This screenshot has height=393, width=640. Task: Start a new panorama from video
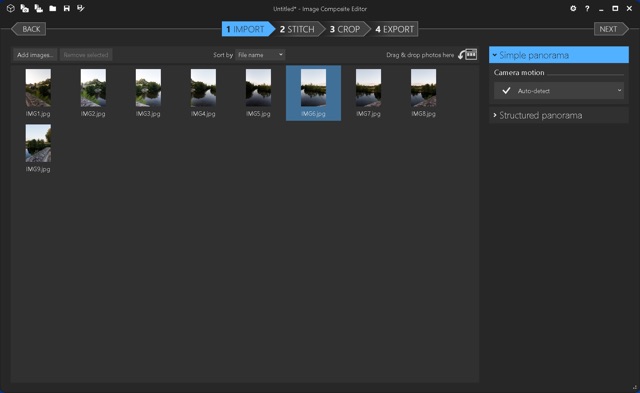tap(39, 8)
